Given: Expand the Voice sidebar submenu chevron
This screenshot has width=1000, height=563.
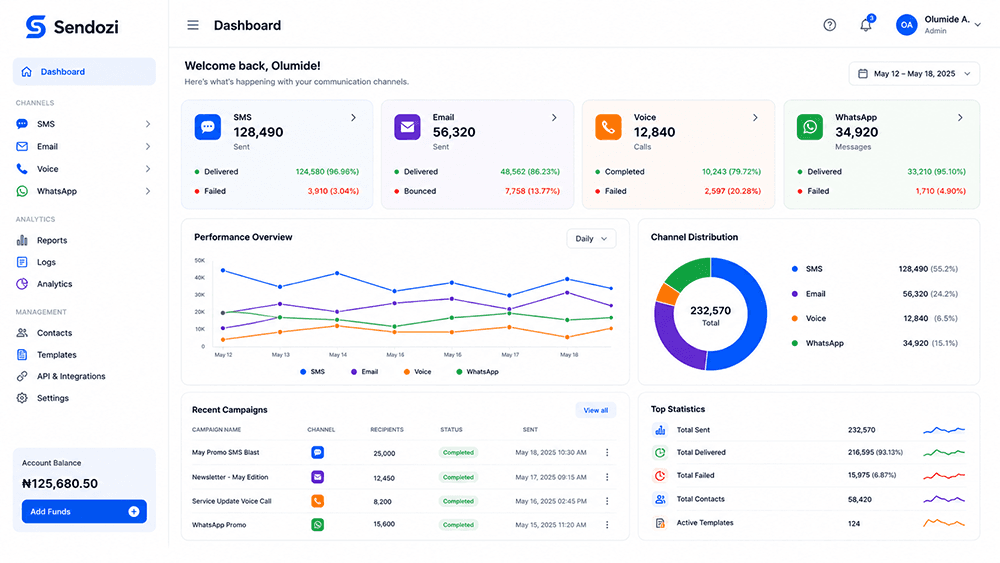Looking at the screenshot, I should tap(147, 169).
